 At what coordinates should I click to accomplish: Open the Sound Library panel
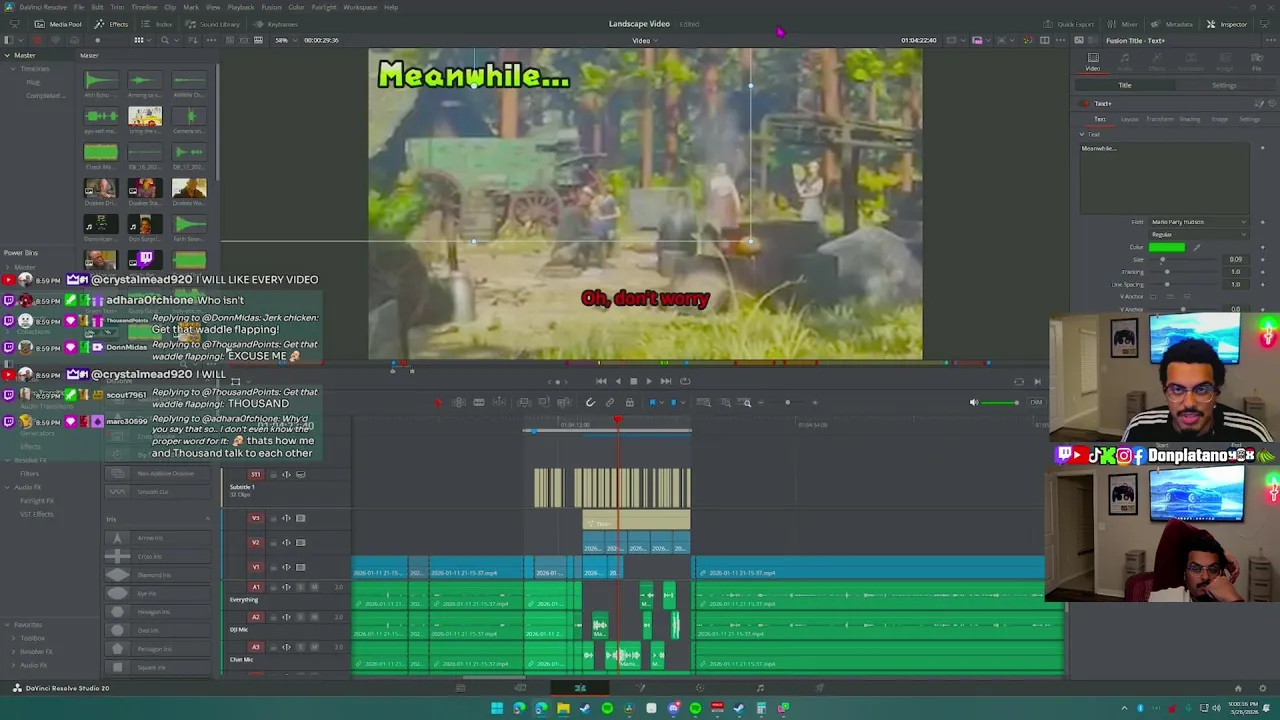214,24
